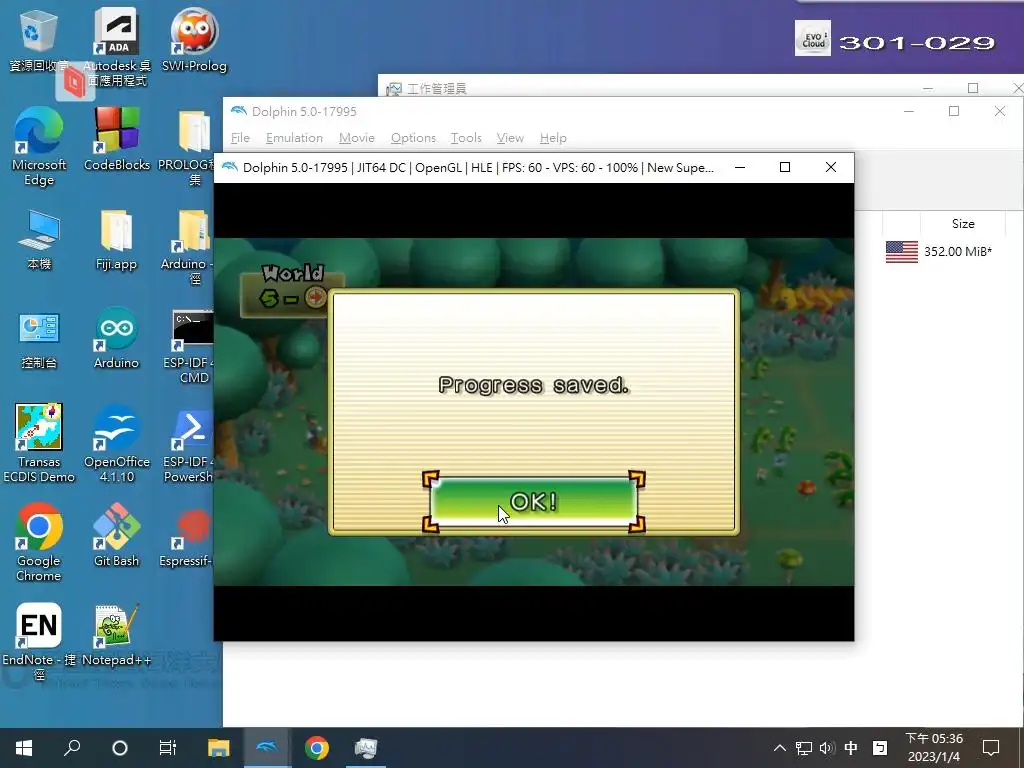
Task: Launch EndNote desktop shortcut
Action: click(39, 641)
